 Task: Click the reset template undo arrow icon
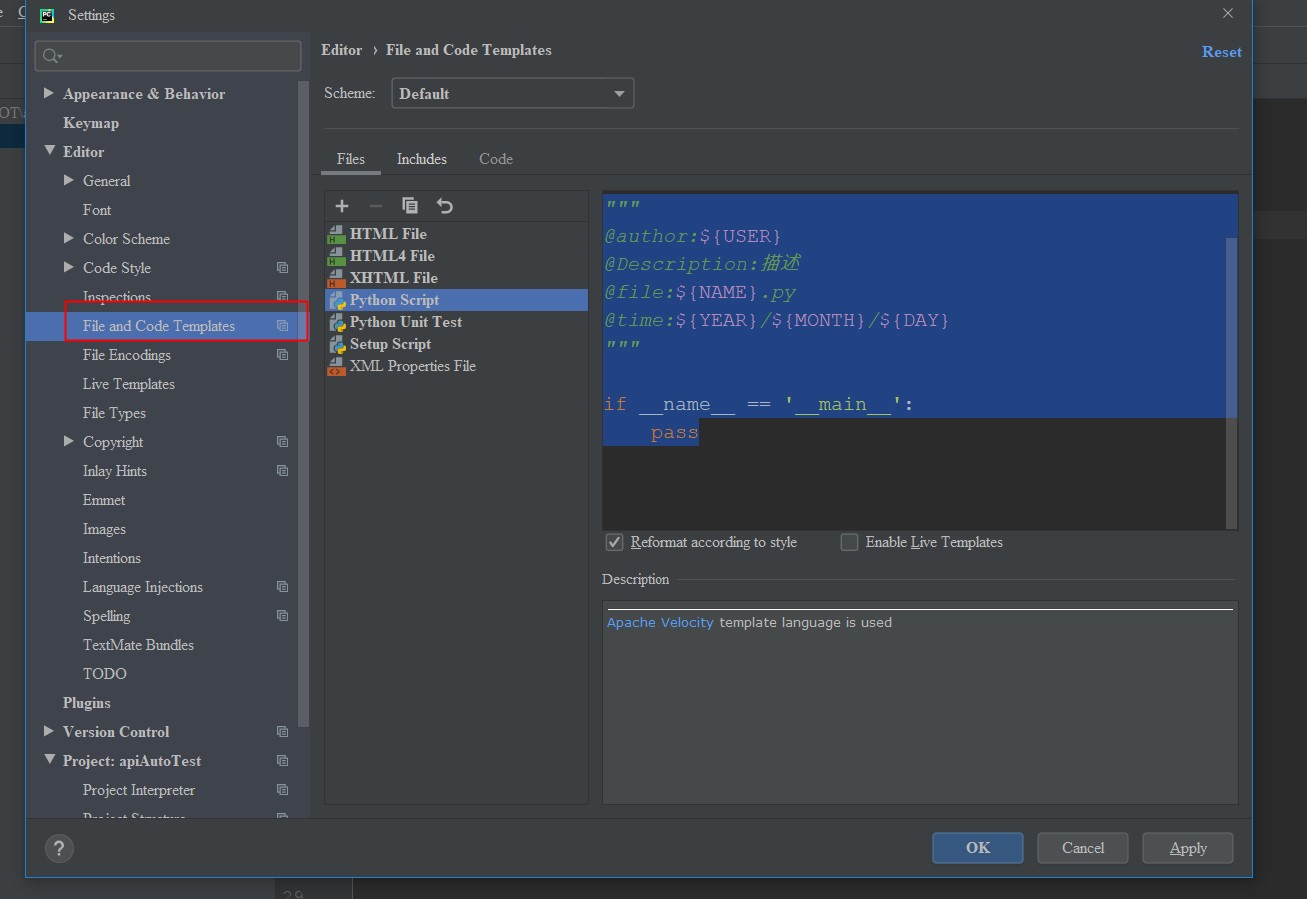pos(445,206)
